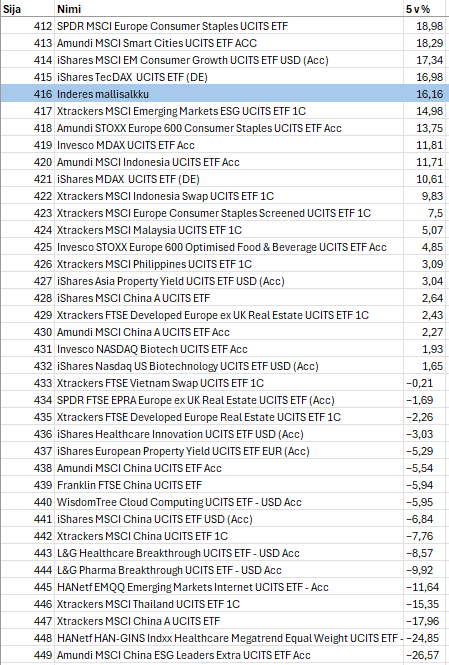Screen dimensions: 449x665
Task: Select Invesco MDAX UCITS ETF Acc cell
Action: 229,145
